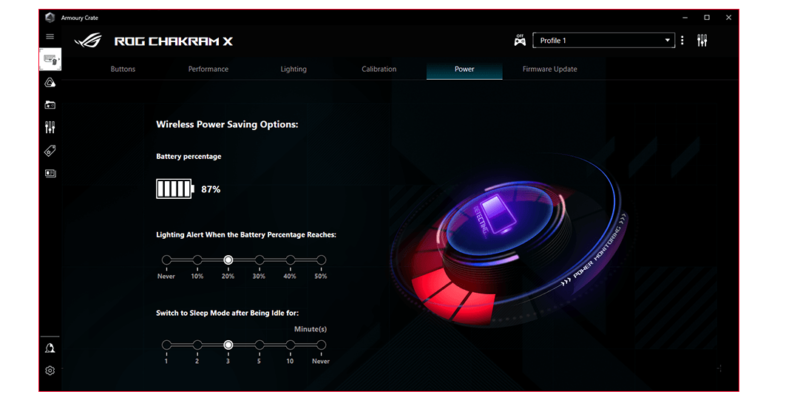The height and width of the screenshot is (400, 800).
Task: Select 50% for the battery lighting alert
Action: point(321,260)
